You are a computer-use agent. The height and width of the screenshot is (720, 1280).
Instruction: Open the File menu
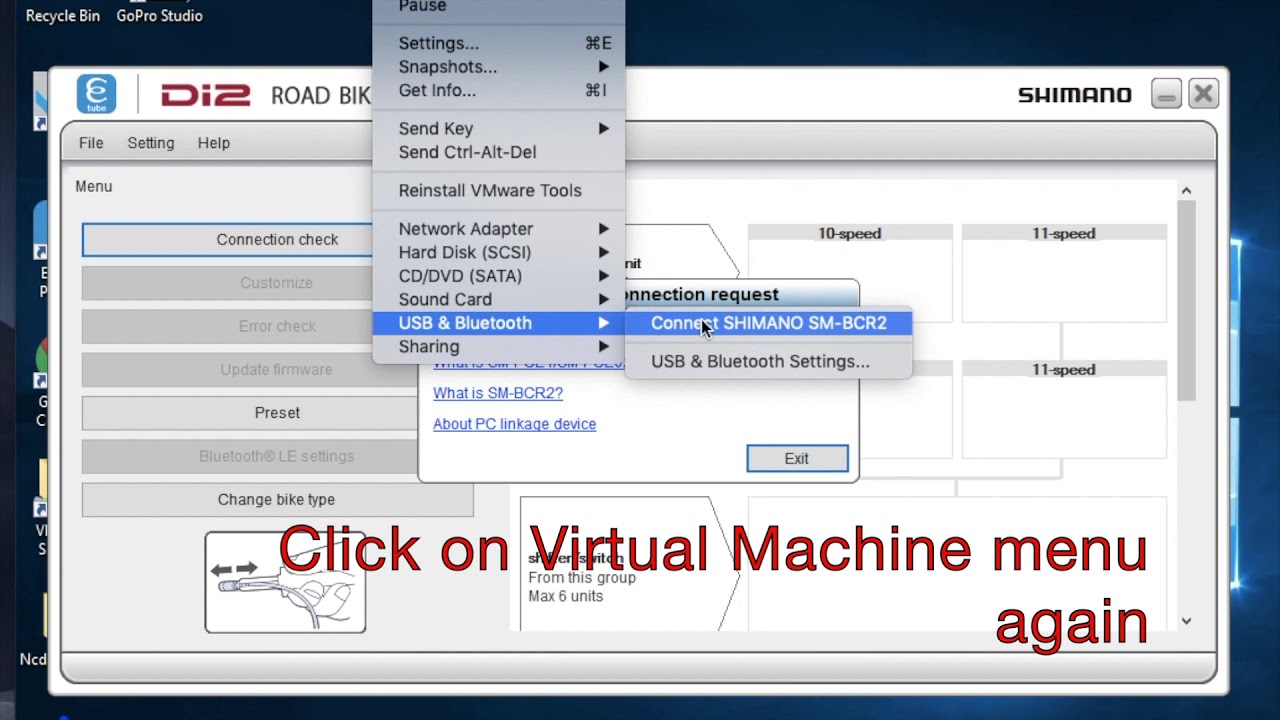[x=91, y=143]
